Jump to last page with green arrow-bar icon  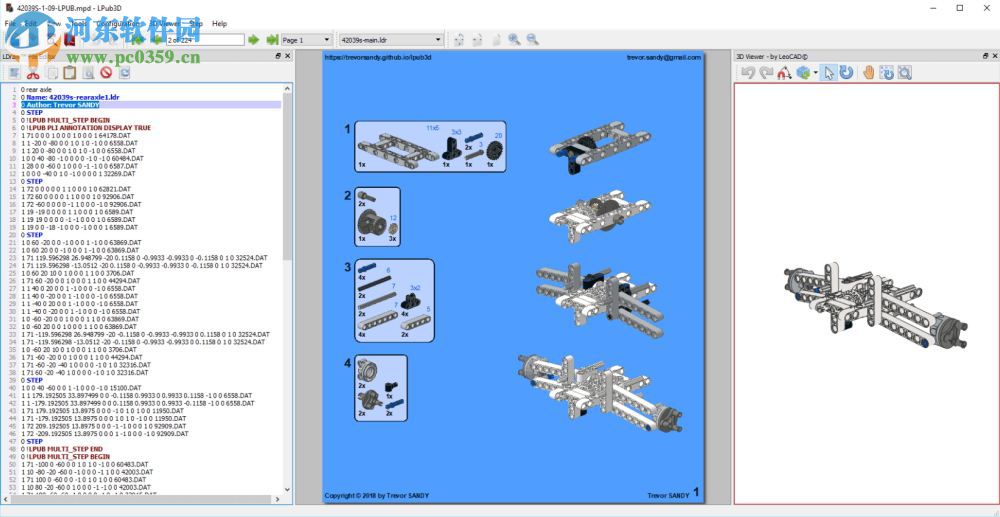pos(272,40)
